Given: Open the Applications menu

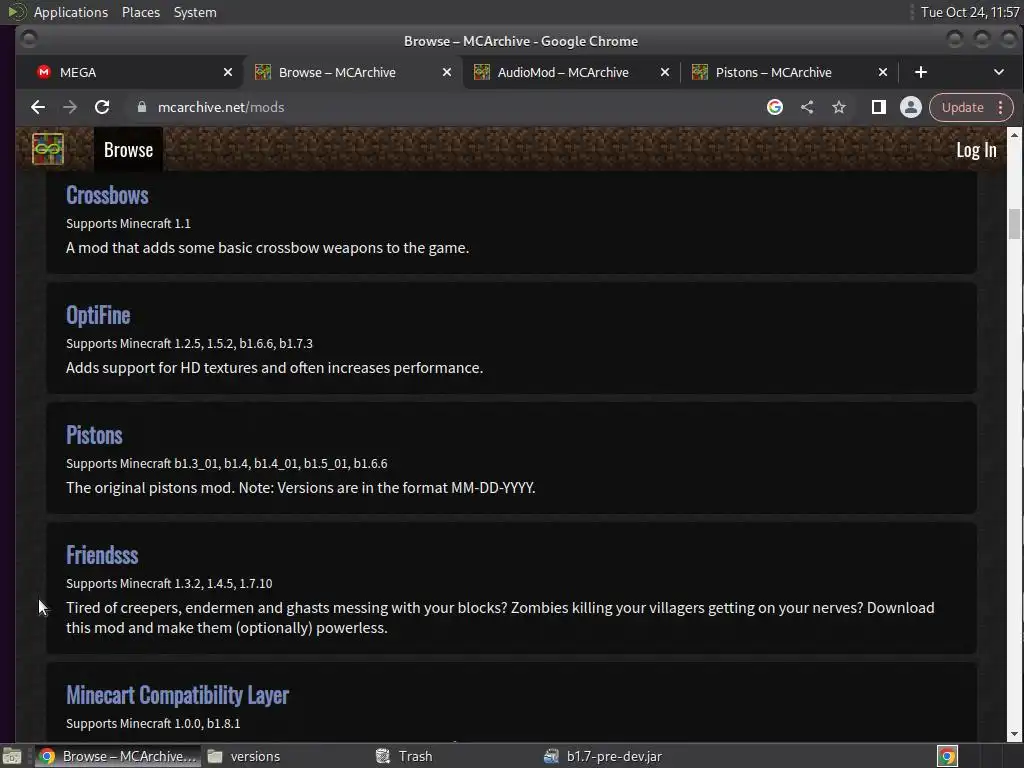Looking at the screenshot, I should click(71, 12).
